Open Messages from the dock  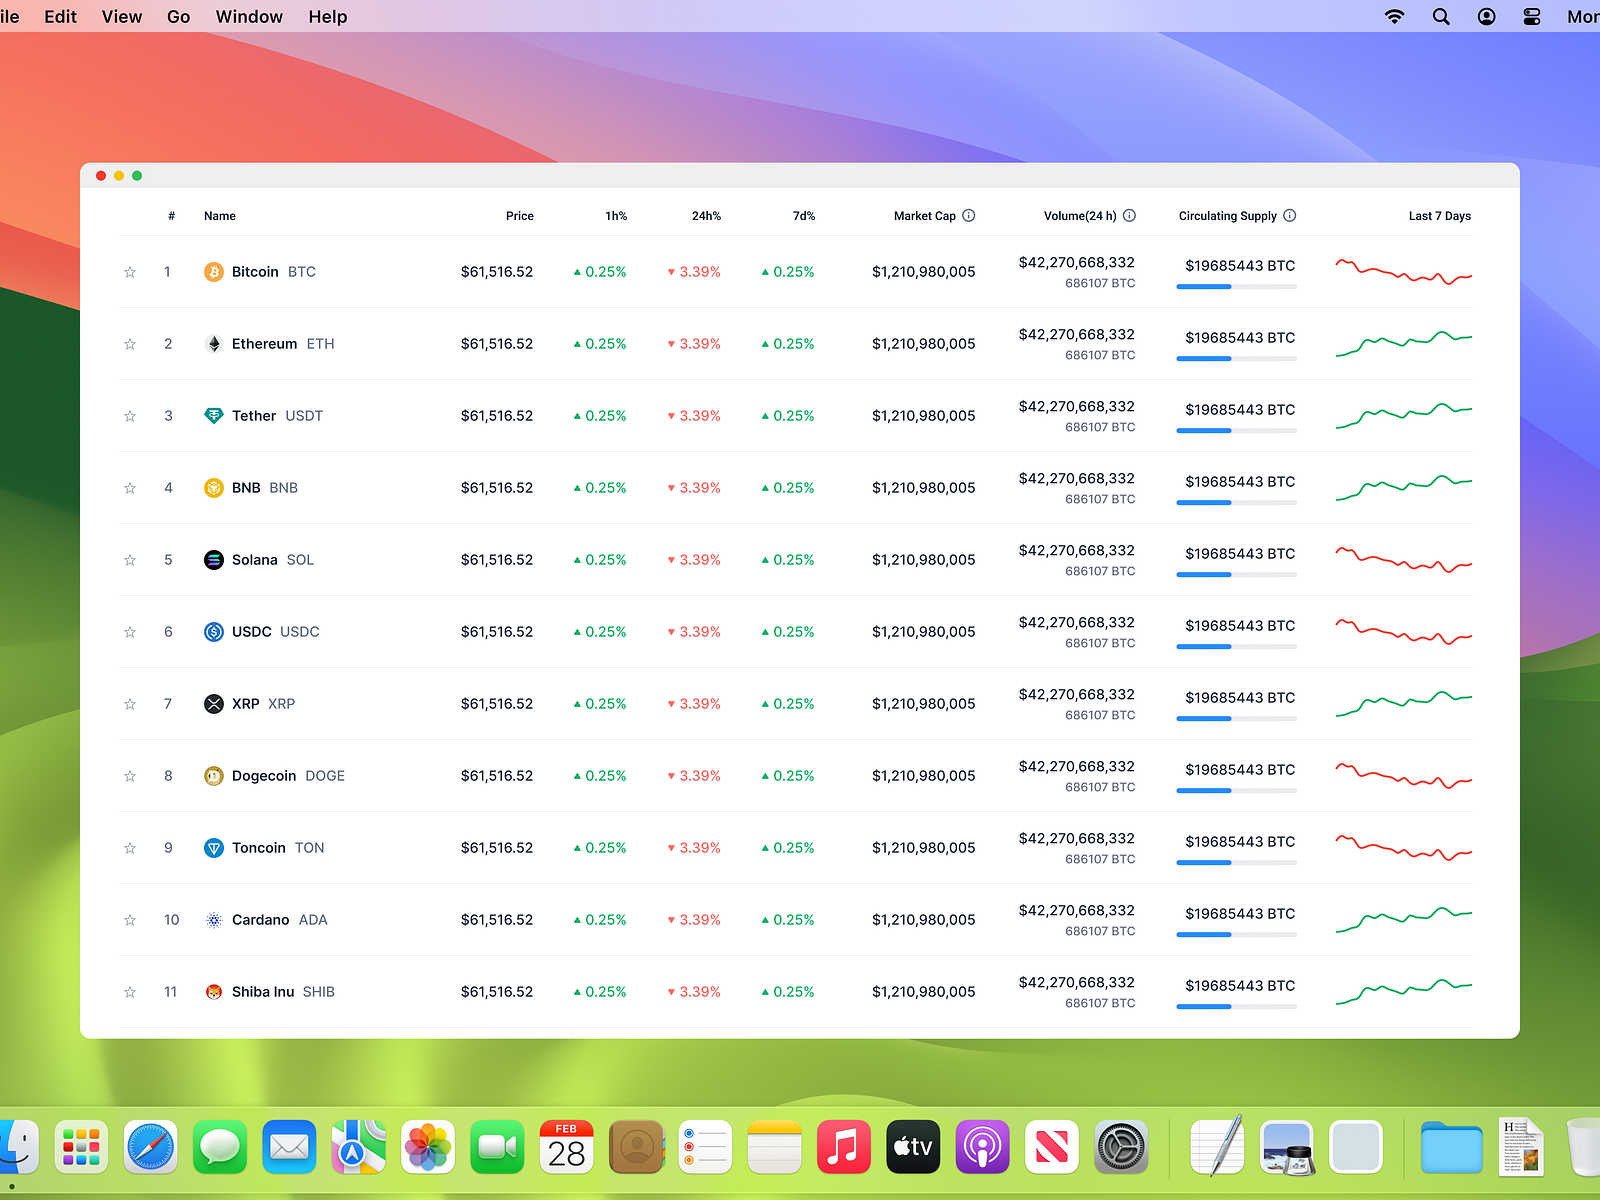[x=220, y=1147]
